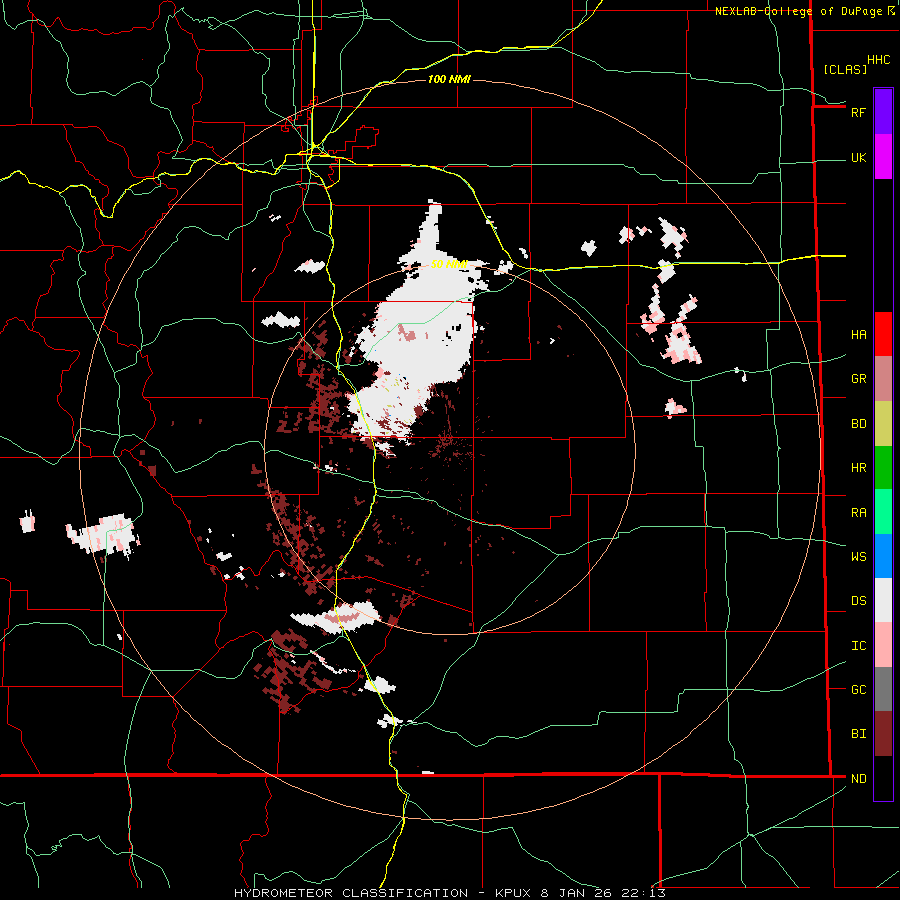
Task: Click the ND black legend swatch
Action: click(x=883, y=778)
